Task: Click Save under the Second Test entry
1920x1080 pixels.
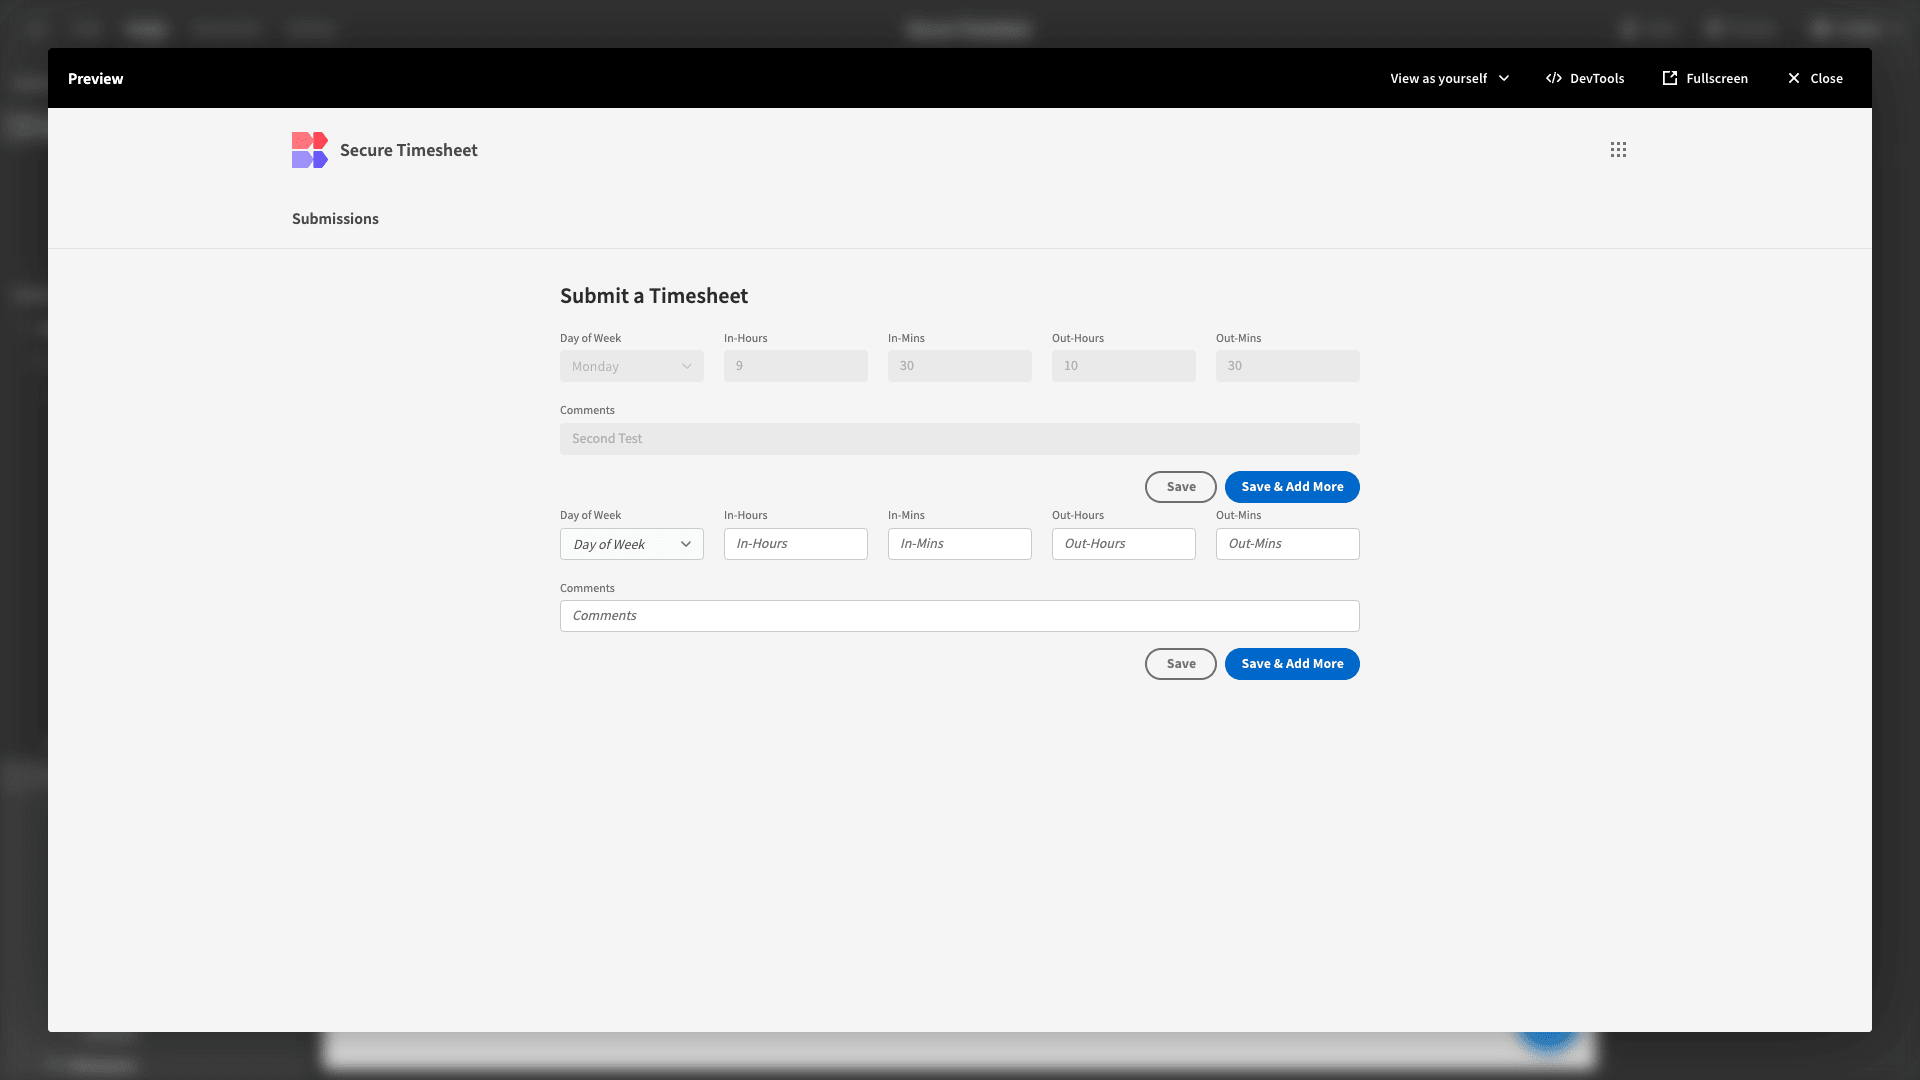Action: click(x=1181, y=487)
